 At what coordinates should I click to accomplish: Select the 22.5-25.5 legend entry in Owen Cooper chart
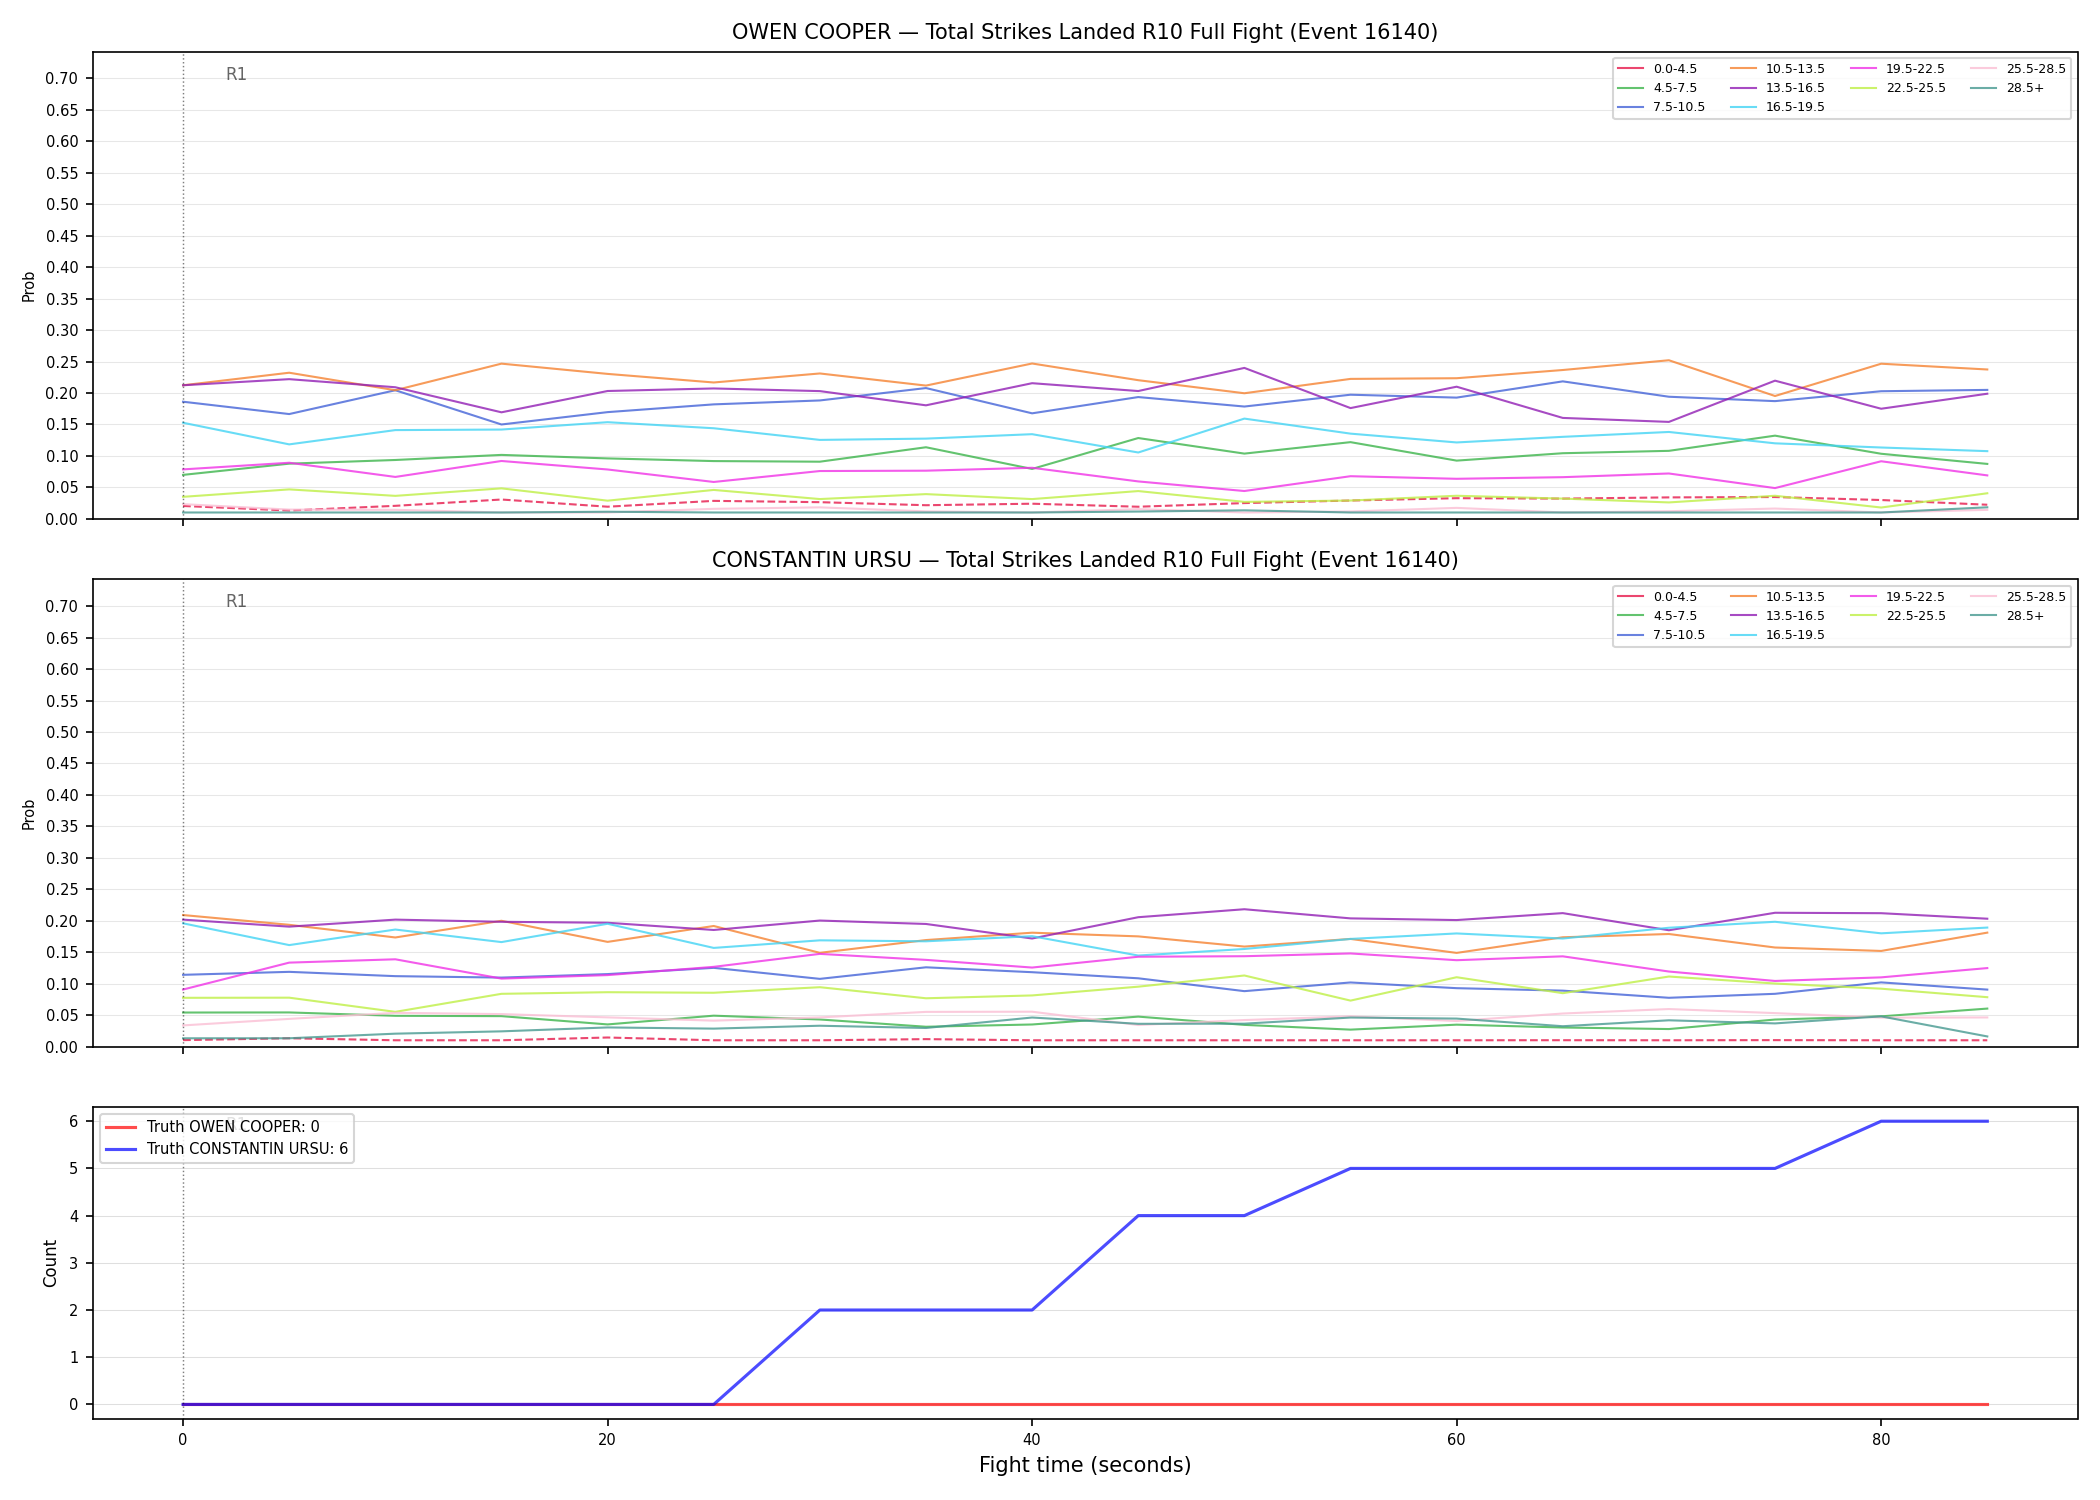point(1897,88)
